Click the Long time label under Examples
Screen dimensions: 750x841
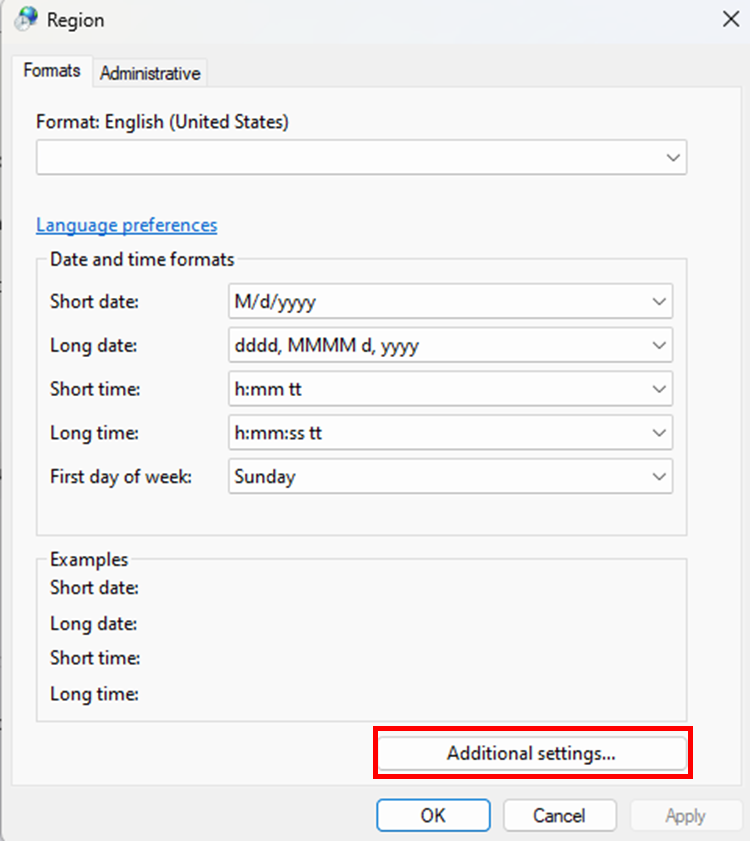pyautogui.click(x=94, y=694)
